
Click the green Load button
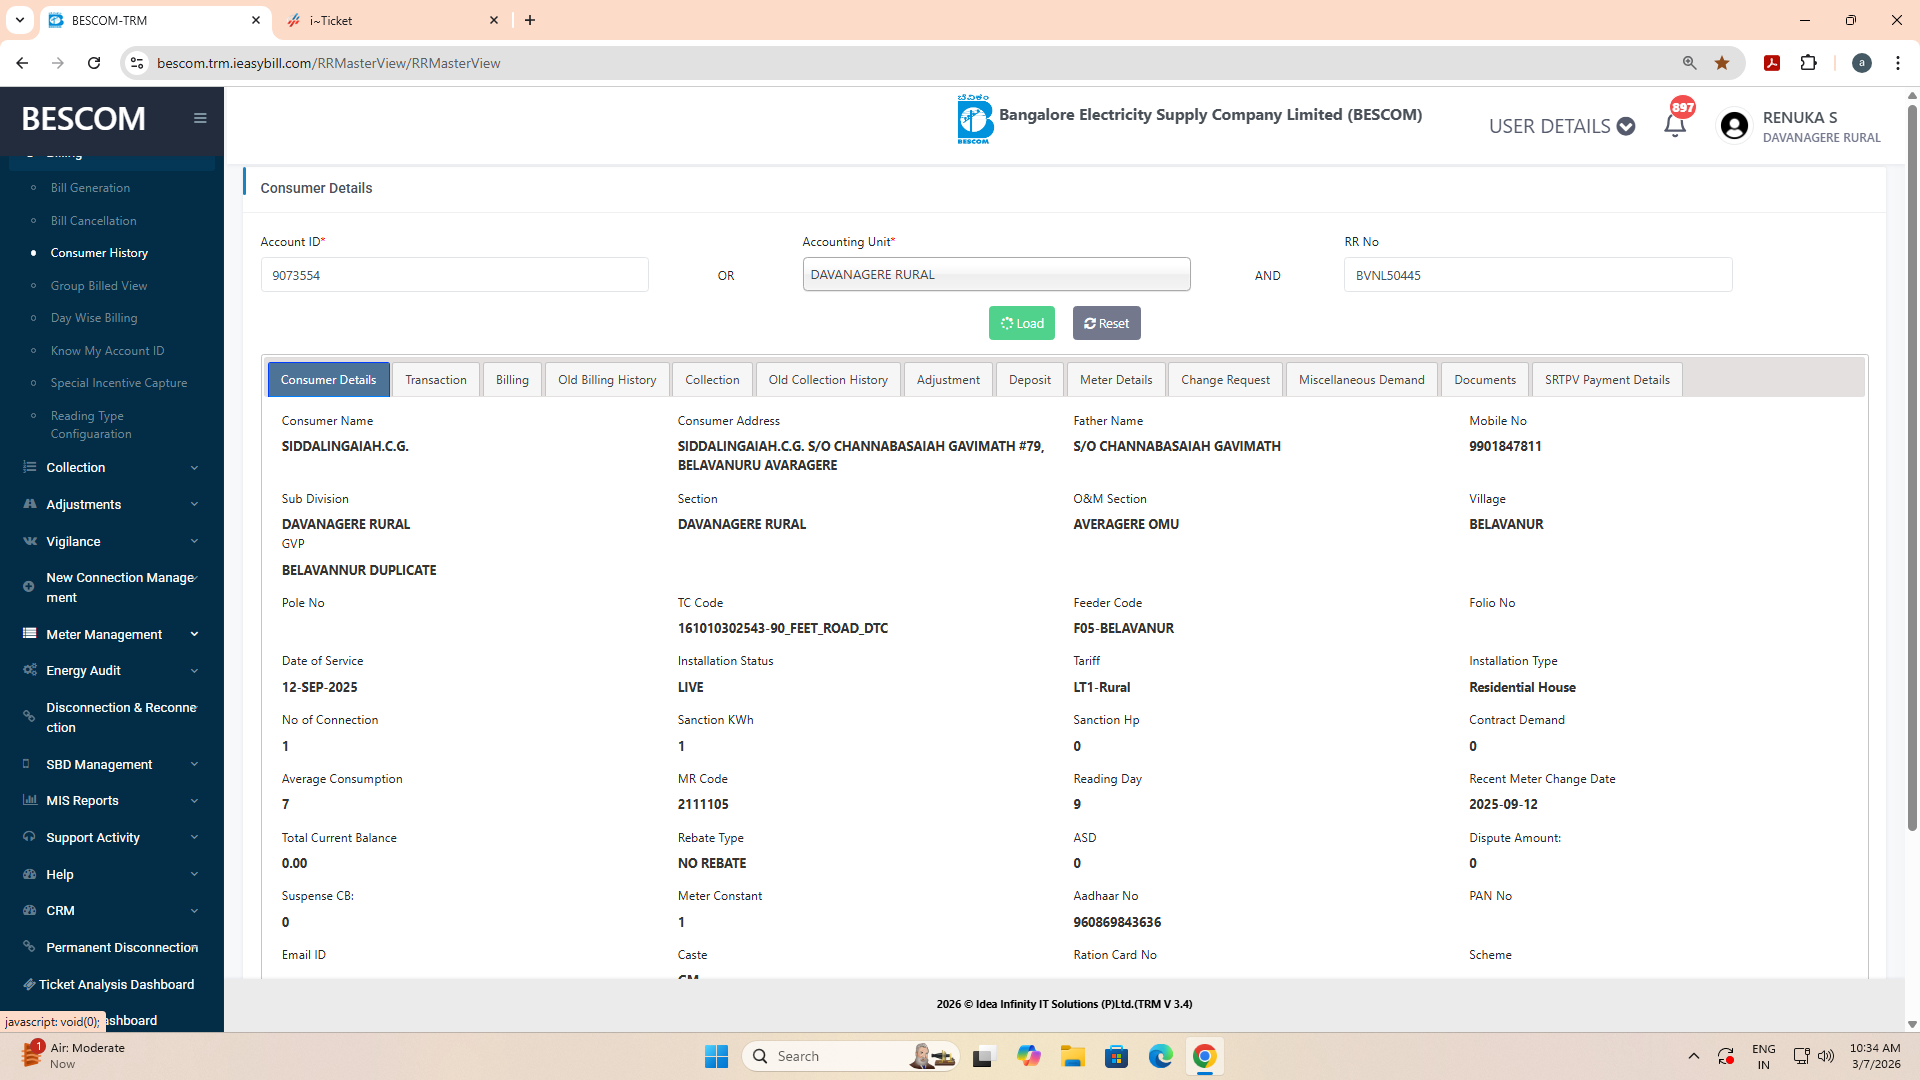coord(1021,323)
